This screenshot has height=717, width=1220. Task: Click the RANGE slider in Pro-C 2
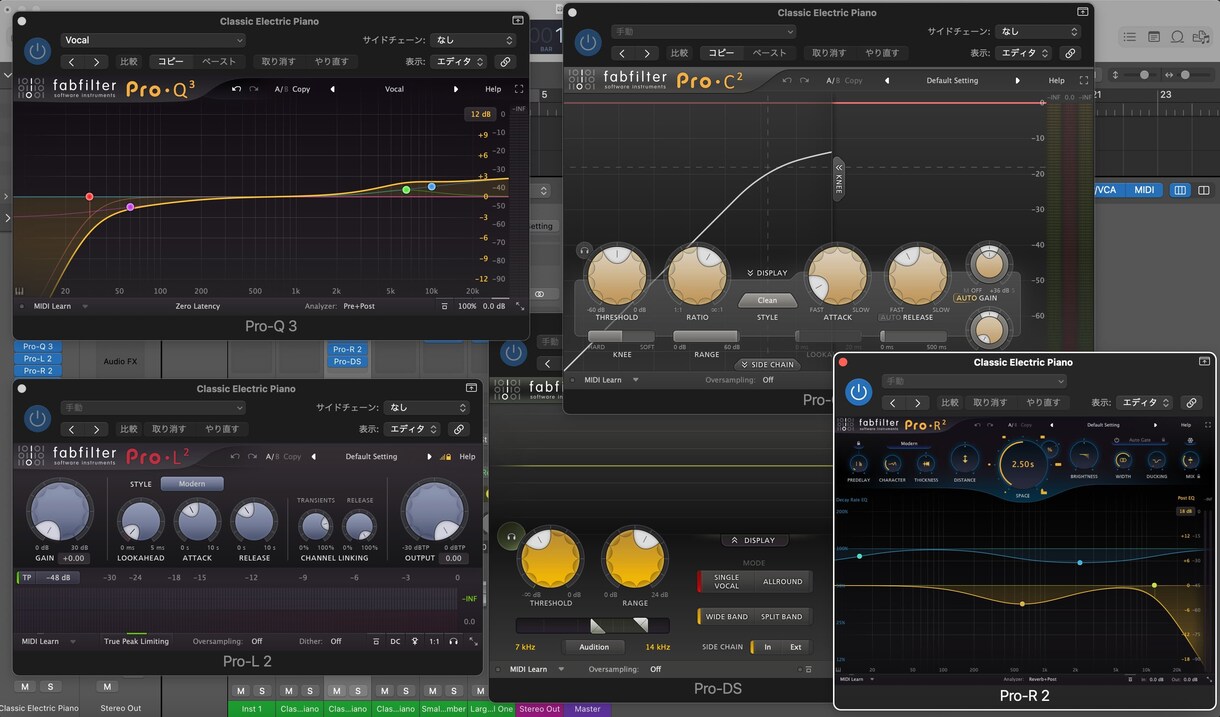point(706,337)
